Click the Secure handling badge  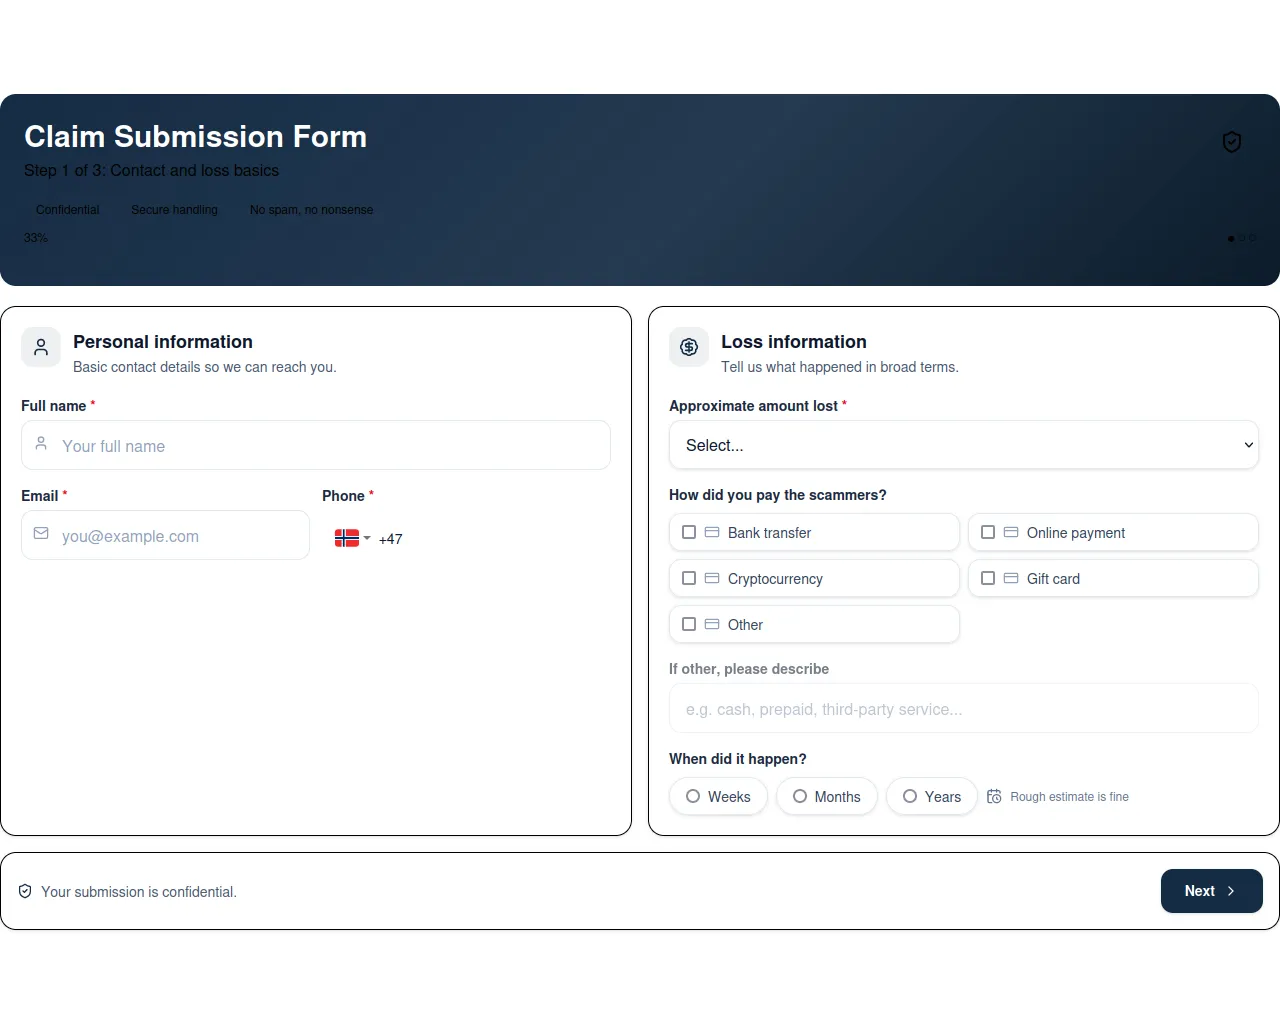click(x=174, y=210)
